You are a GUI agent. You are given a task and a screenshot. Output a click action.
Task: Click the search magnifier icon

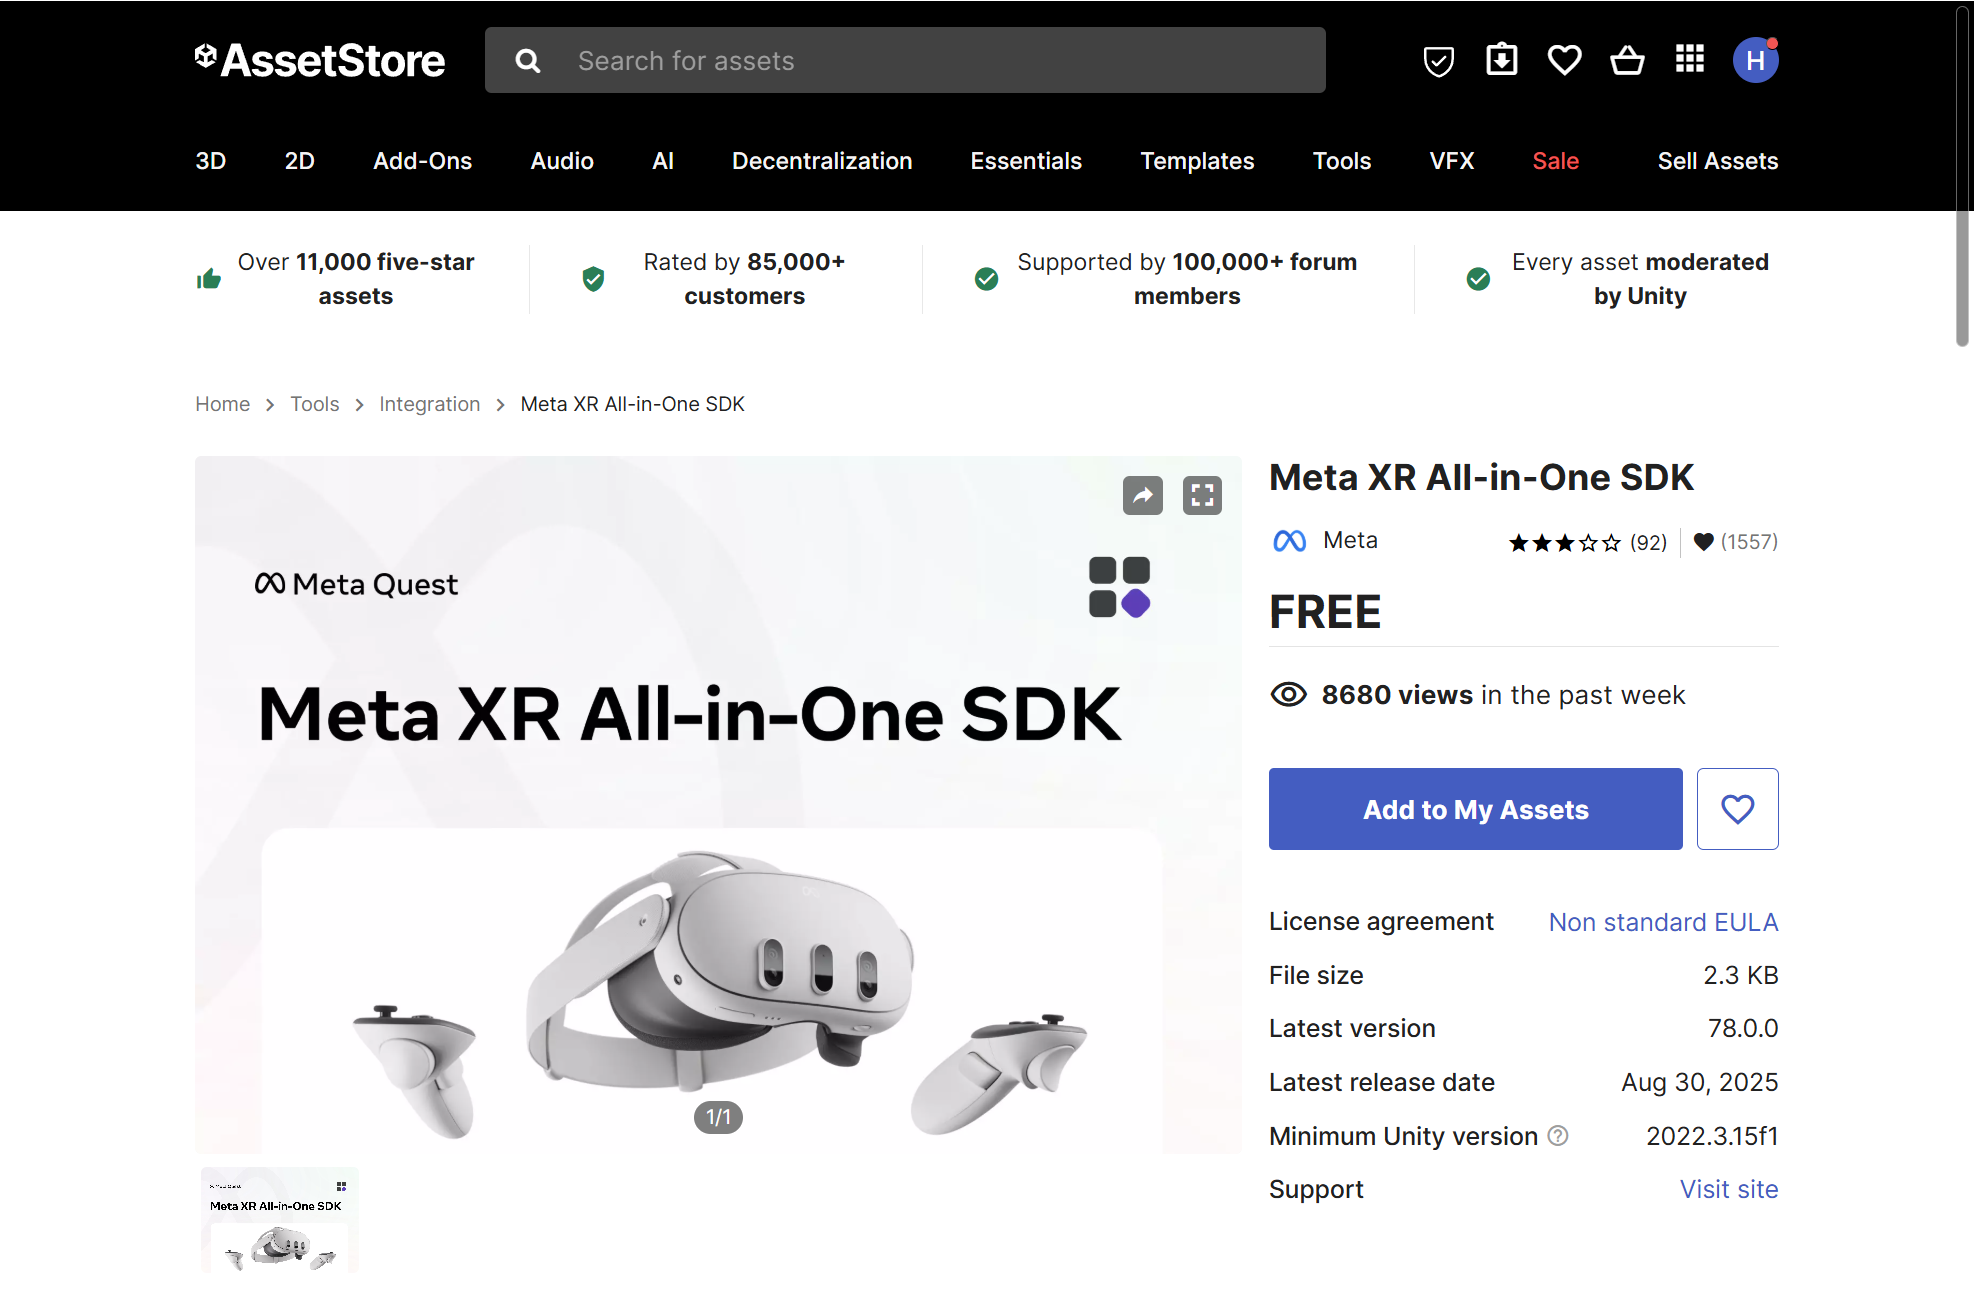coord(528,61)
